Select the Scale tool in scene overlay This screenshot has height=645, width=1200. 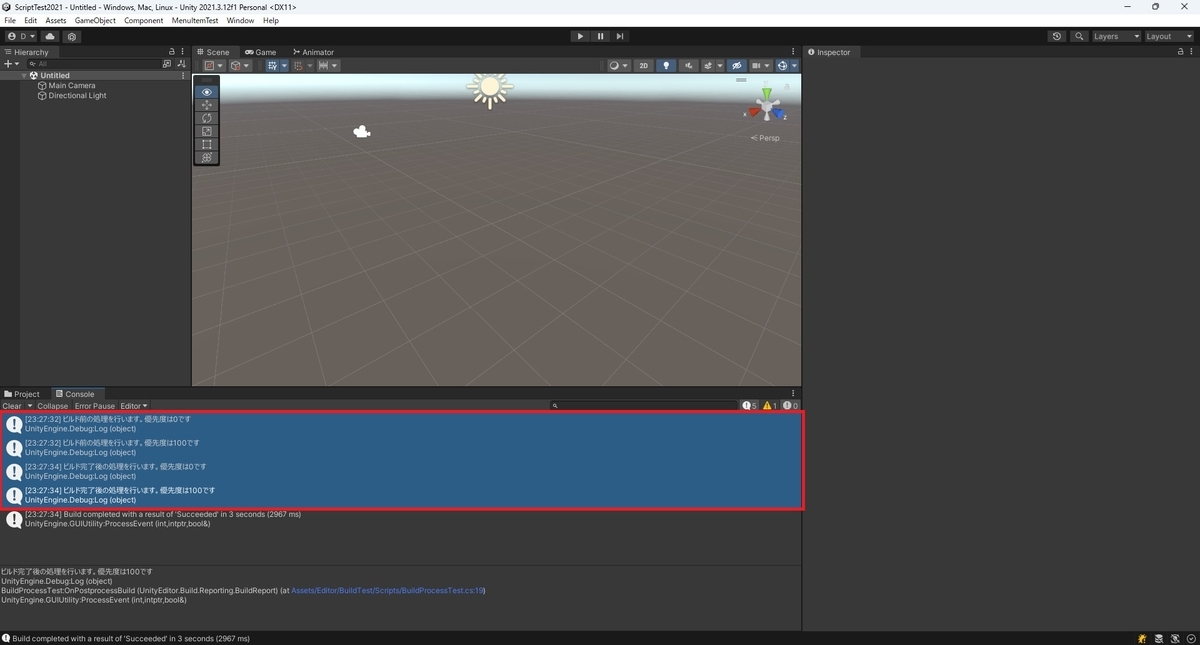click(207, 131)
